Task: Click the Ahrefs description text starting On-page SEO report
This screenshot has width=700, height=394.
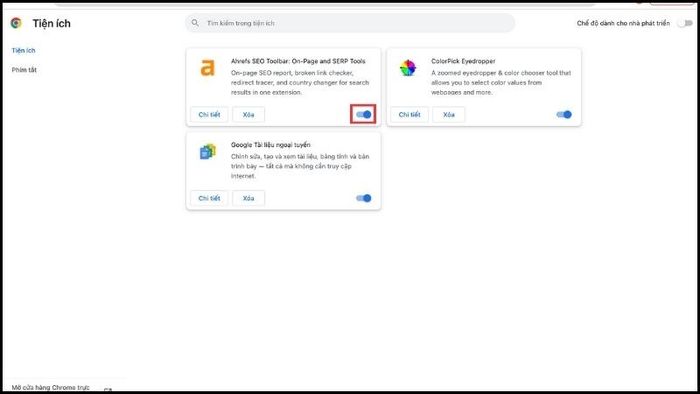Action: coord(300,83)
